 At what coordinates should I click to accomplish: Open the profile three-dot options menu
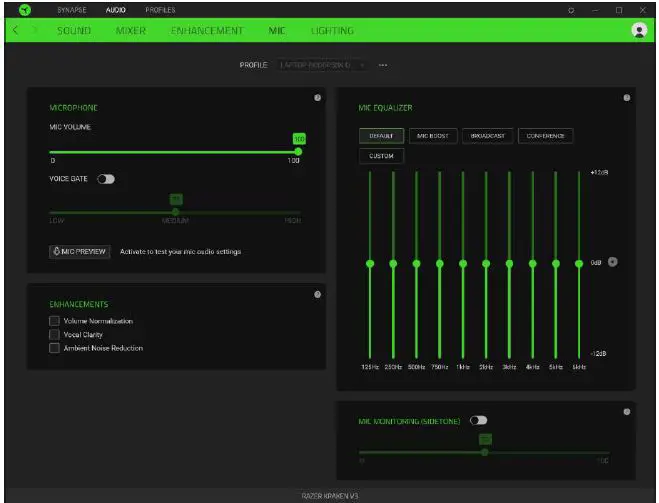coord(383,65)
